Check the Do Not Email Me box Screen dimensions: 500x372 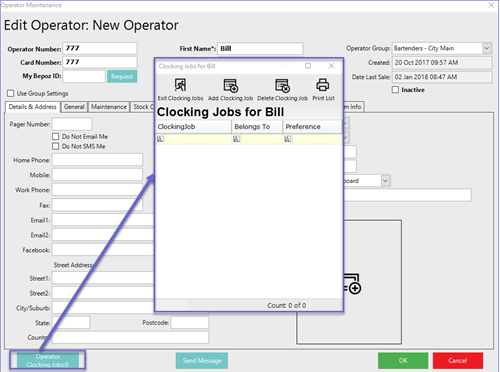pos(56,136)
